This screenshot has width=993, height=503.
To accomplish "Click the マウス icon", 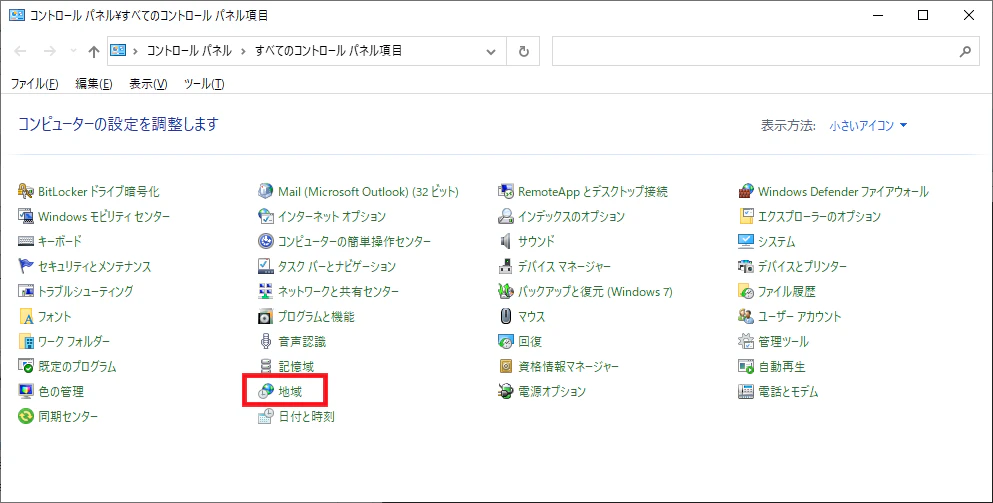I will [x=505, y=316].
